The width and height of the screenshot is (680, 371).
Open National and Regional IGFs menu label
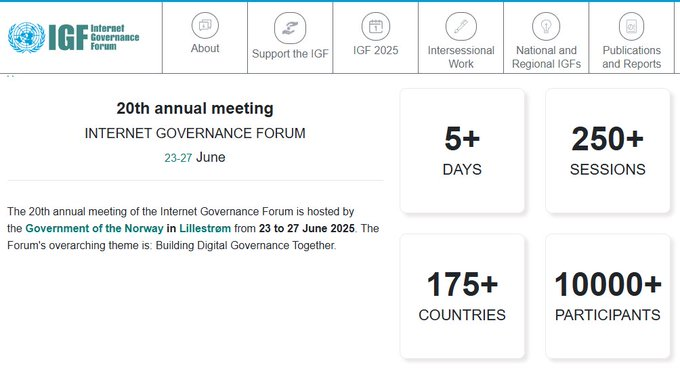pyautogui.click(x=546, y=57)
